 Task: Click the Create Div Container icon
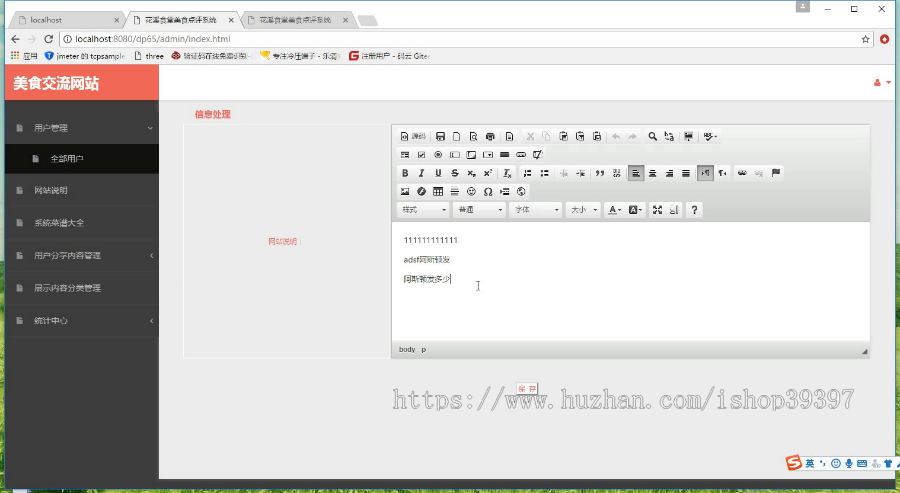[x=616, y=173]
